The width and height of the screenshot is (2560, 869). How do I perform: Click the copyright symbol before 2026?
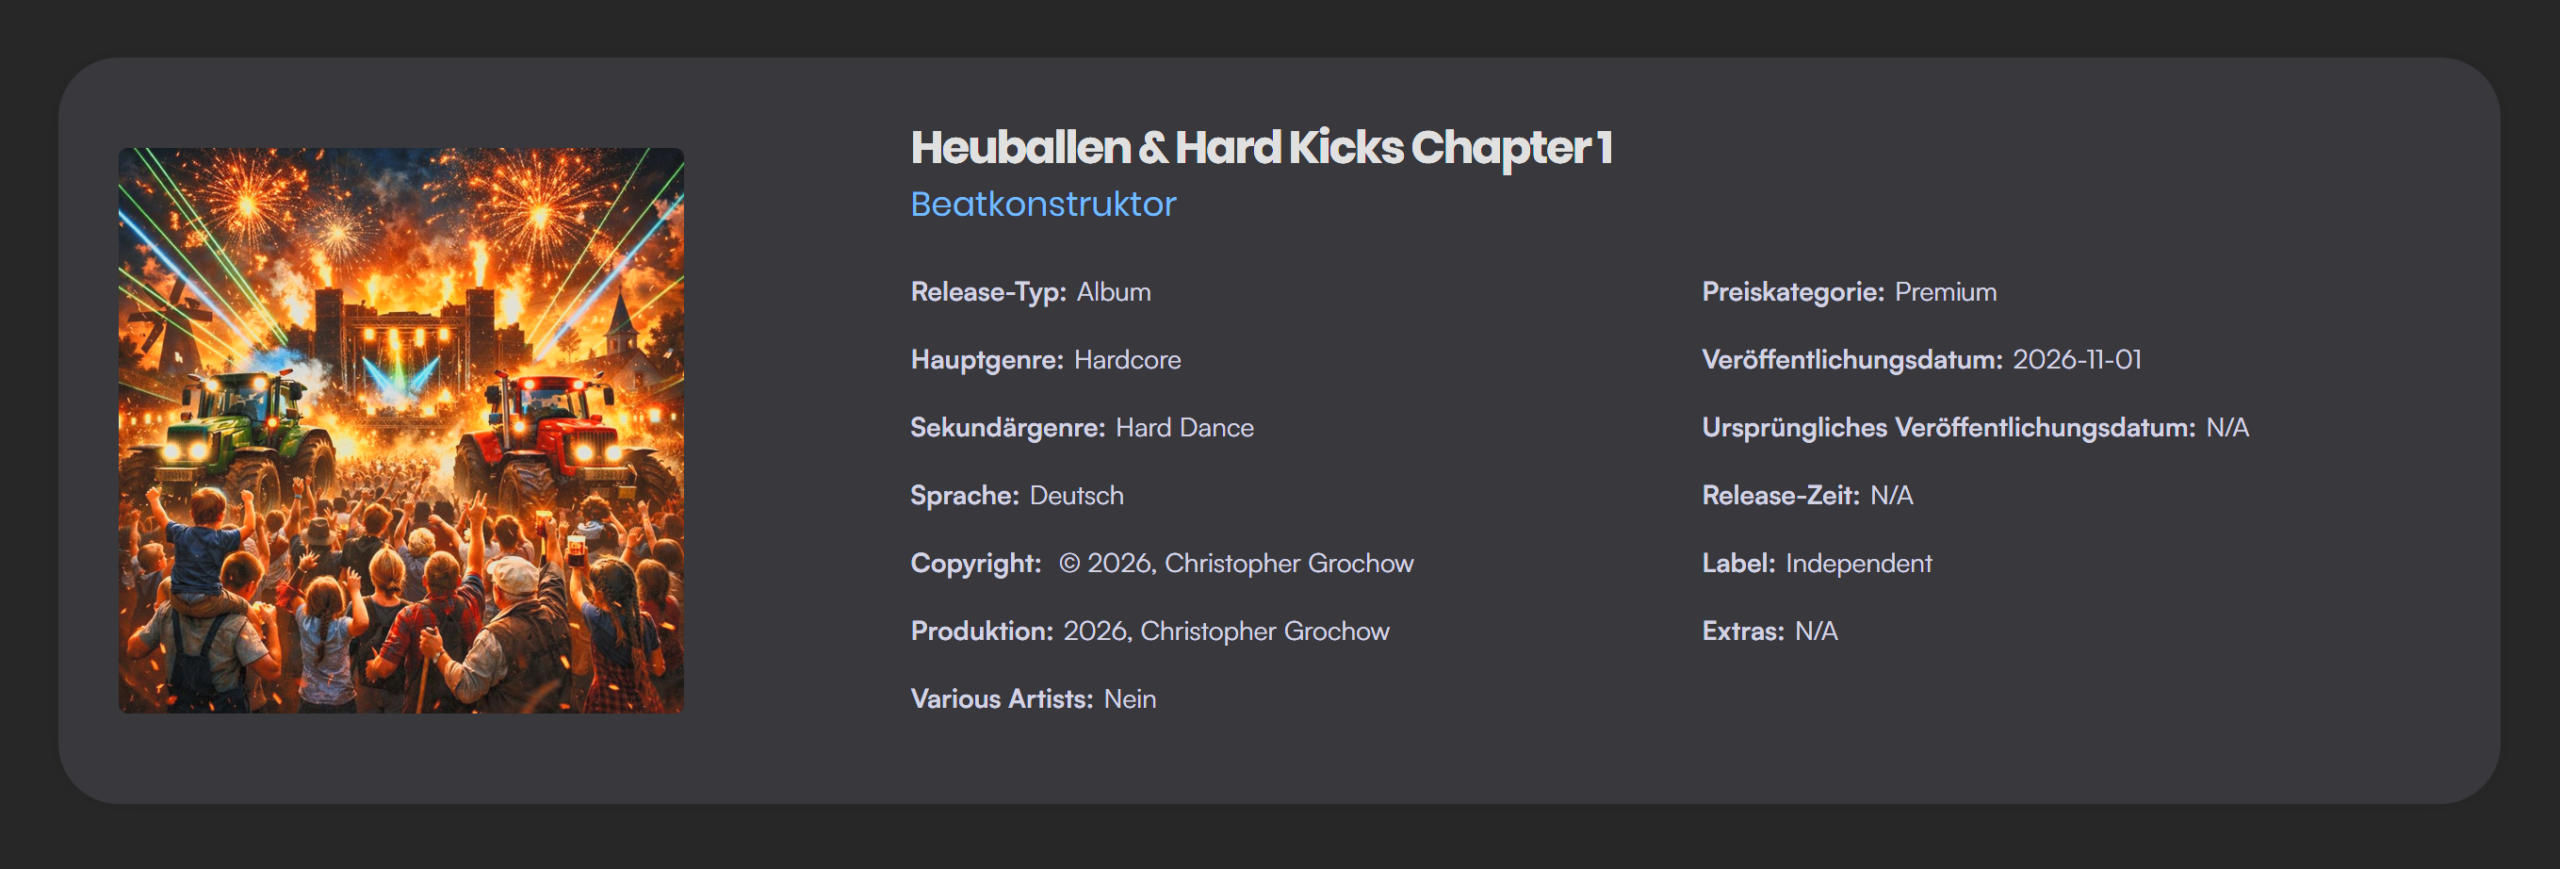1069,564
